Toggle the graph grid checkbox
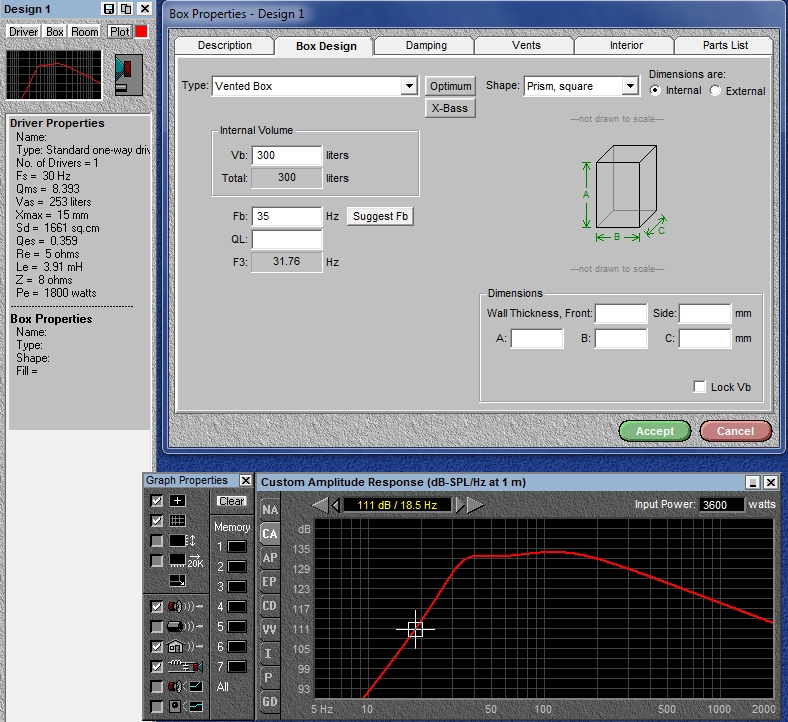The height and width of the screenshot is (722, 788). 157,521
